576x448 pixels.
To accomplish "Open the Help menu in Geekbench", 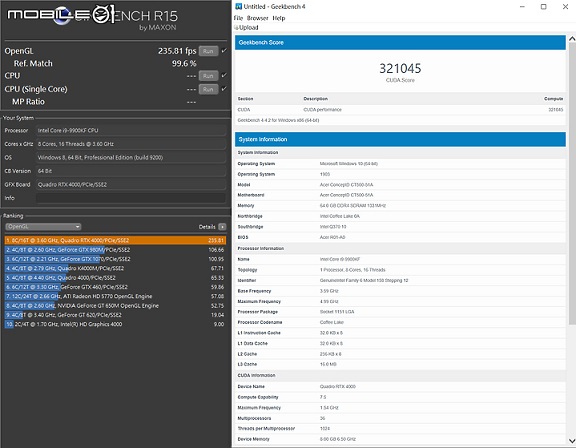I will click(x=279, y=18).
